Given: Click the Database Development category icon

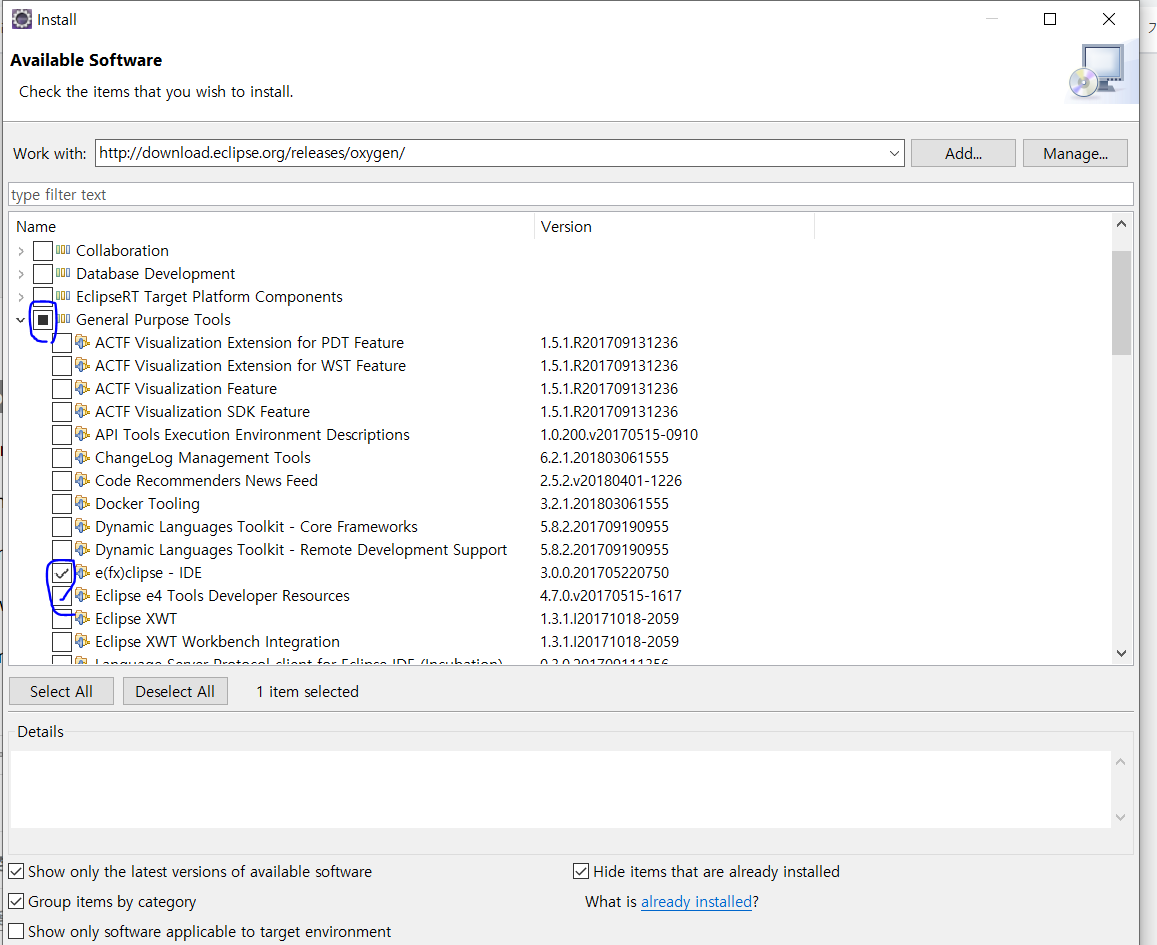Looking at the screenshot, I should click(x=63, y=273).
